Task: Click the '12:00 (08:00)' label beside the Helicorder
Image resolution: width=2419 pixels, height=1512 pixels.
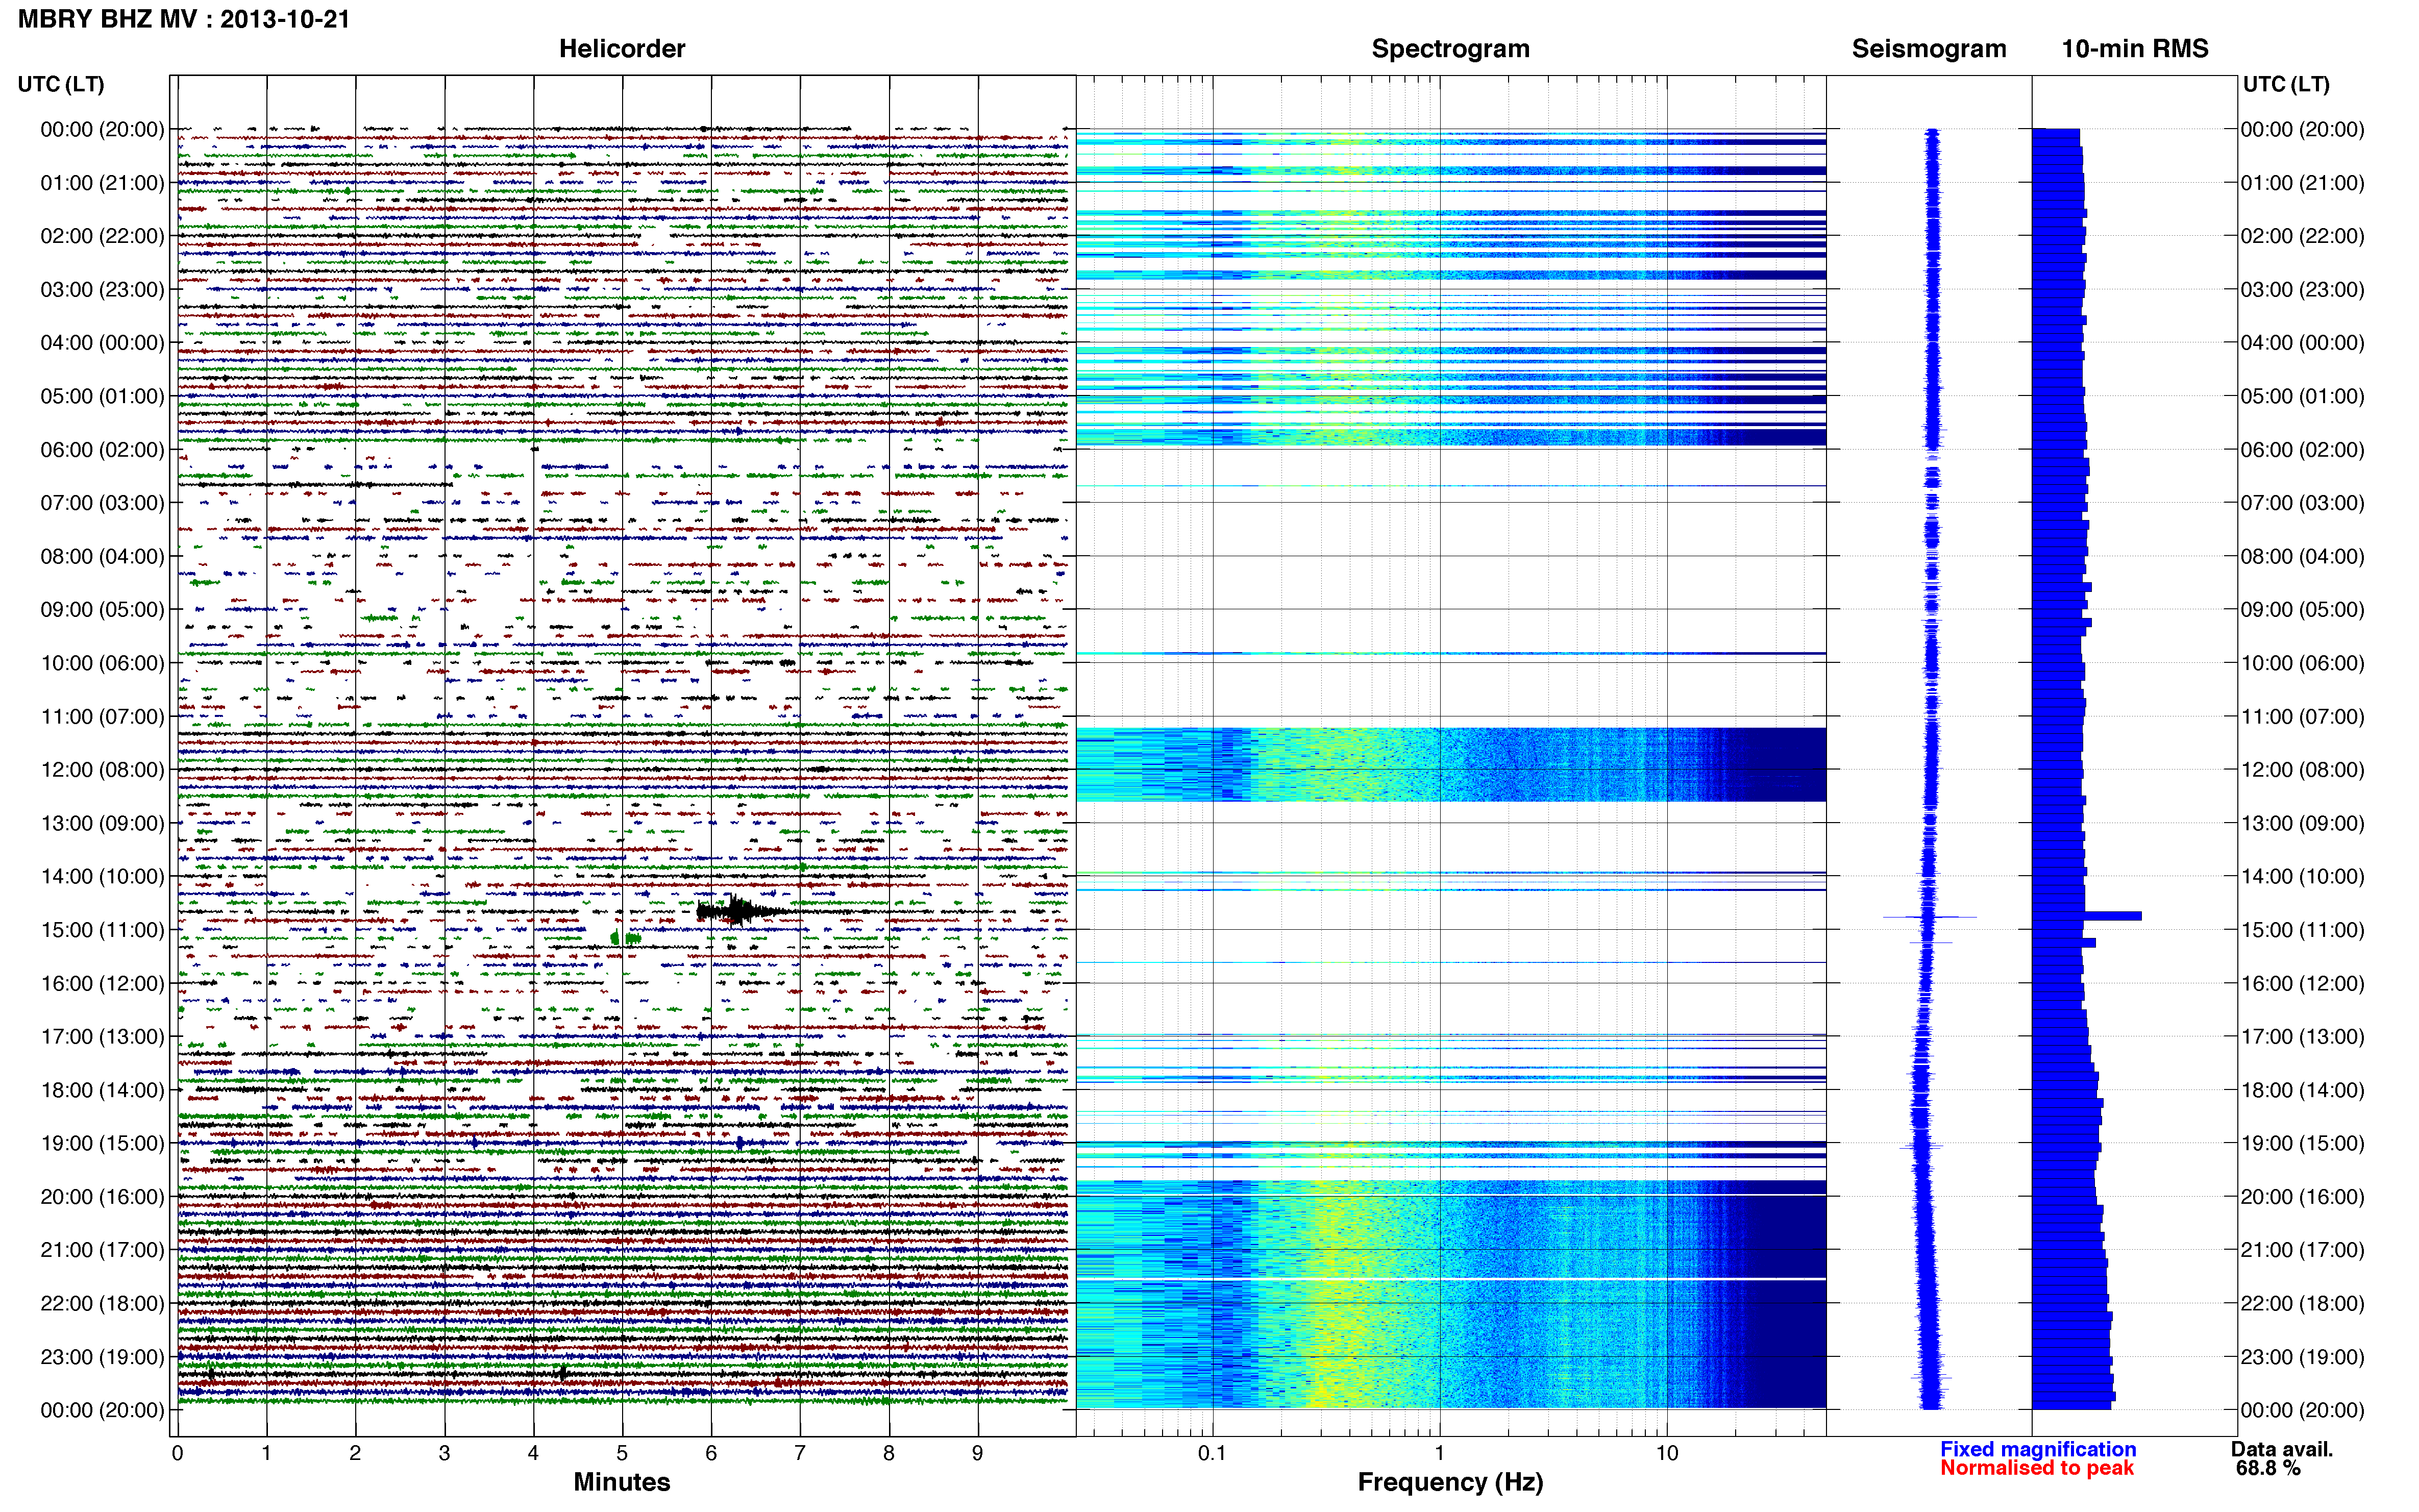Action: [x=102, y=770]
